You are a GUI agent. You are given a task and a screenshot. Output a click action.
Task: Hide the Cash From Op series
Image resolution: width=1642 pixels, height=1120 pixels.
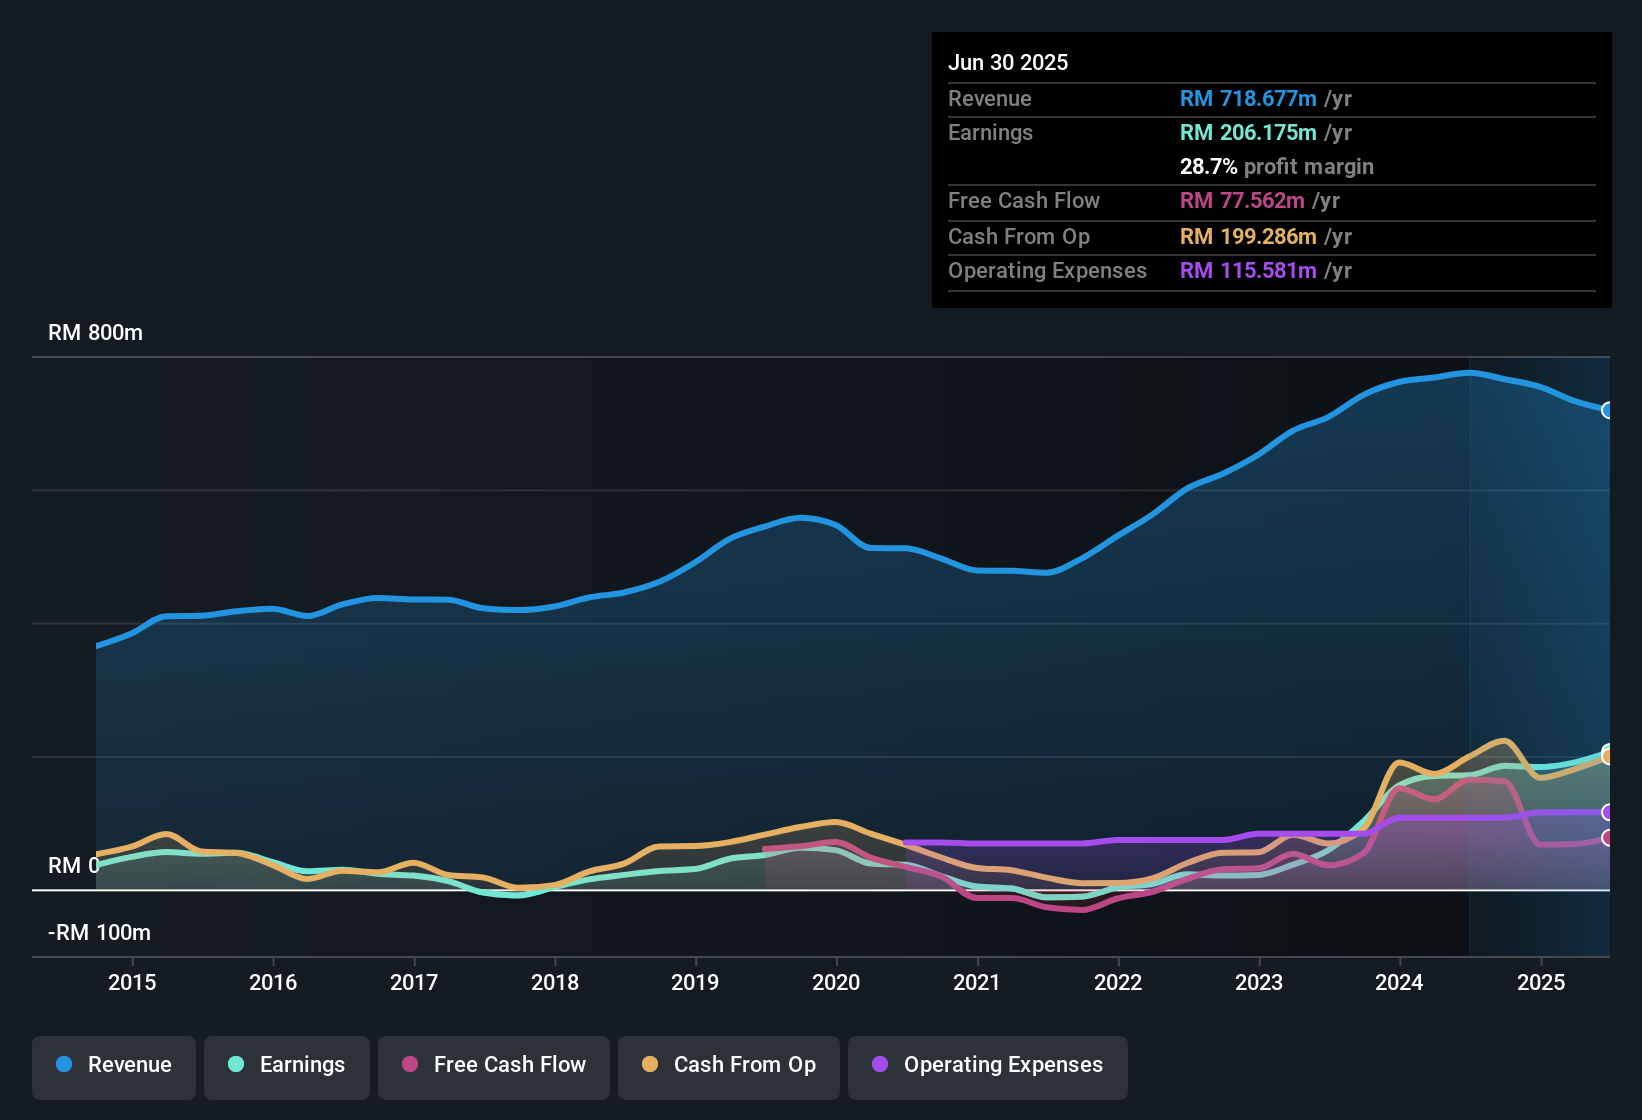point(729,1065)
